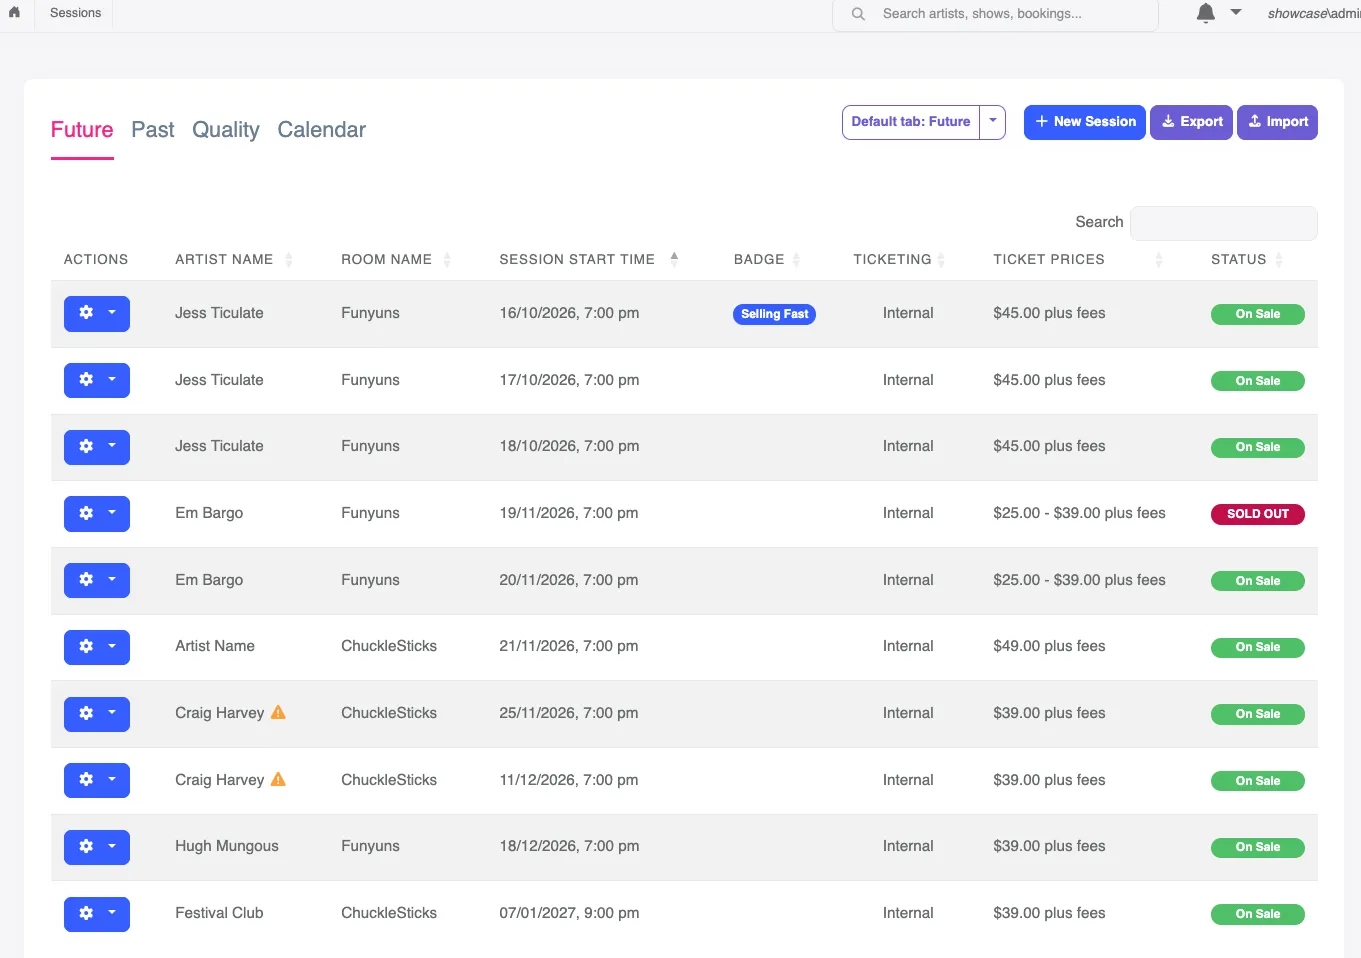The height and width of the screenshot is (958, 1361).
Task: Click '$49.00 plus fees' price cell
Action: (1049, 646)
